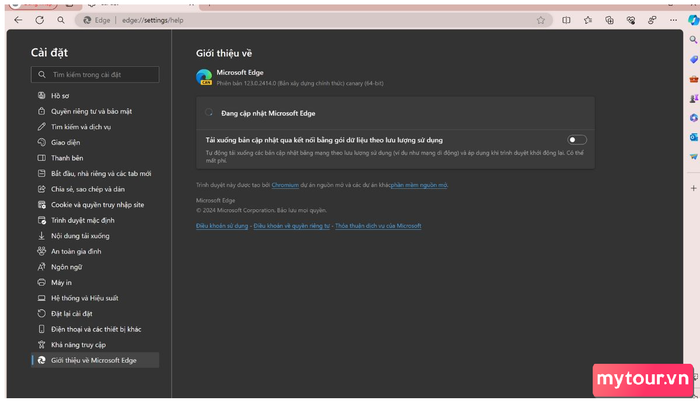Open Bắt đầu, nhà riêng và các tab mới
This screenshot has width=700, height=405.
[x=95, y=174]
